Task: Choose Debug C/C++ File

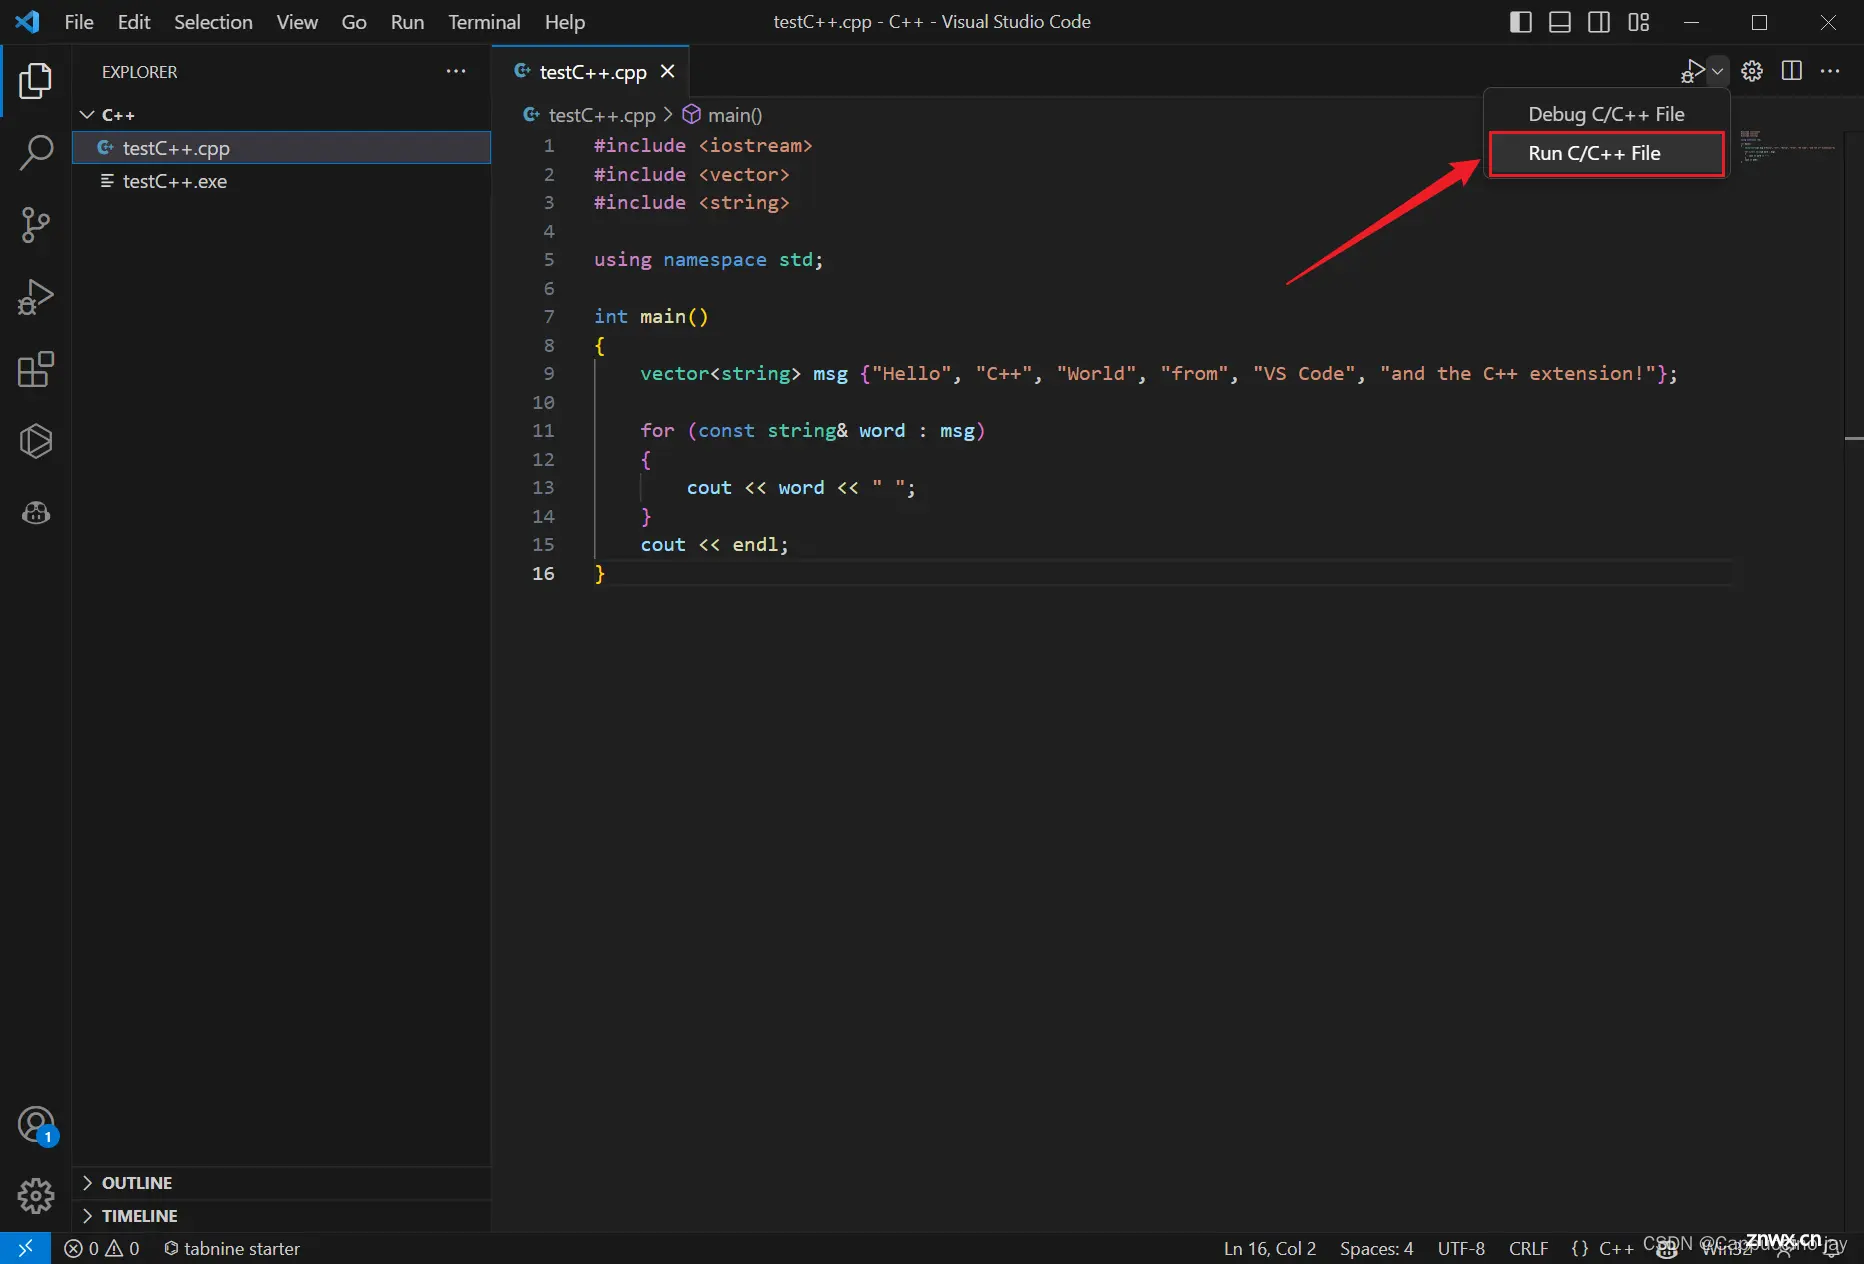Action: point(1606,114)
